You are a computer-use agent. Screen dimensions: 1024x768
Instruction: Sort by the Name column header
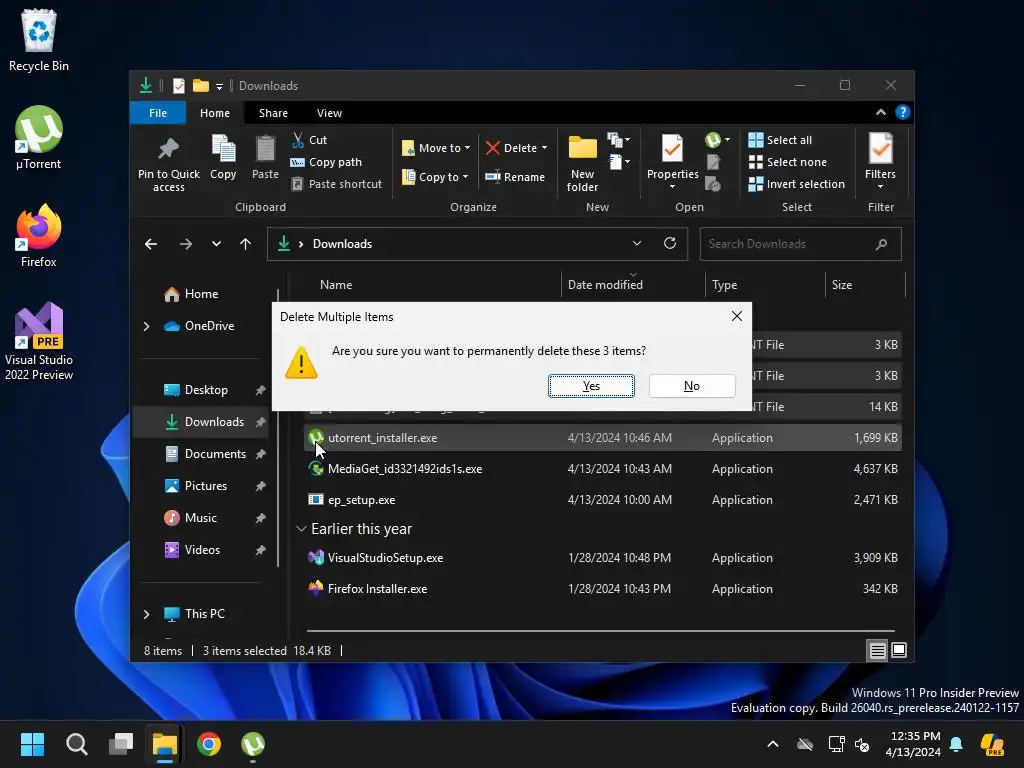(x=336, y=285)
